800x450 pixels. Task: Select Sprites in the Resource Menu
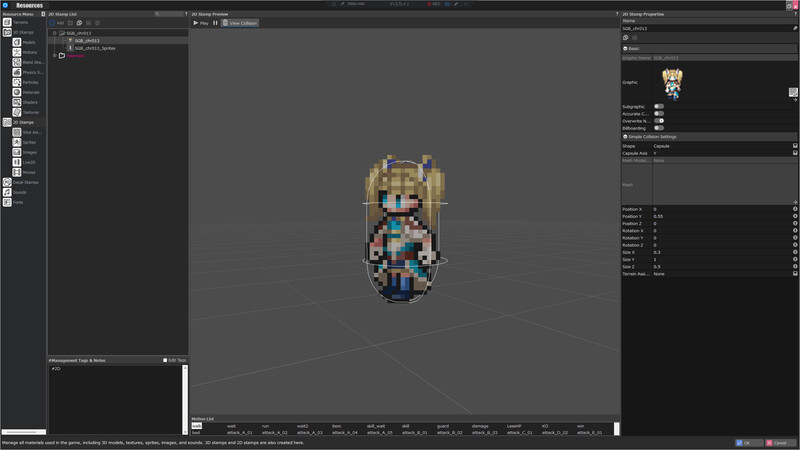tap(24, 142)
